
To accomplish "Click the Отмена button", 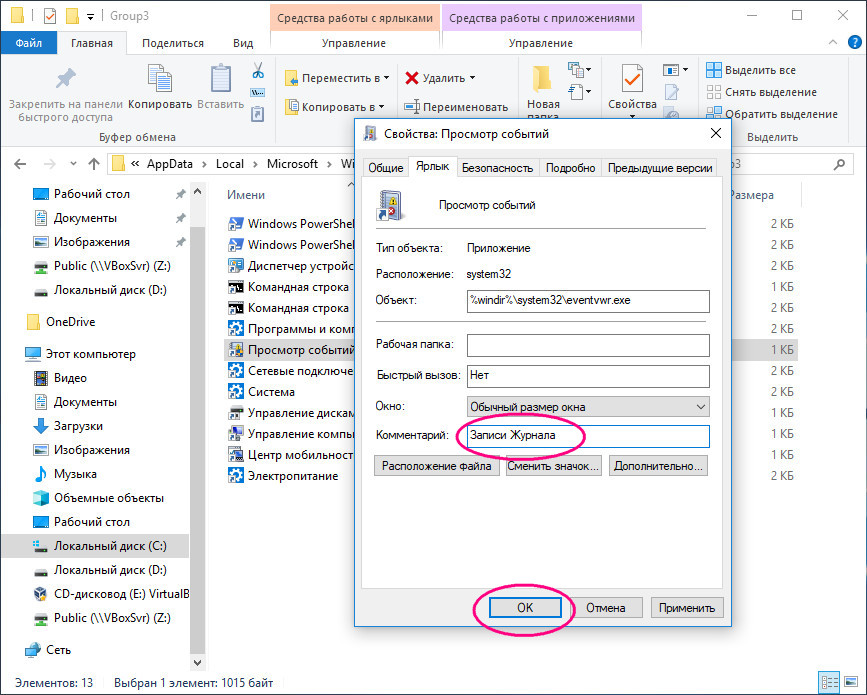I will [606, 608].
